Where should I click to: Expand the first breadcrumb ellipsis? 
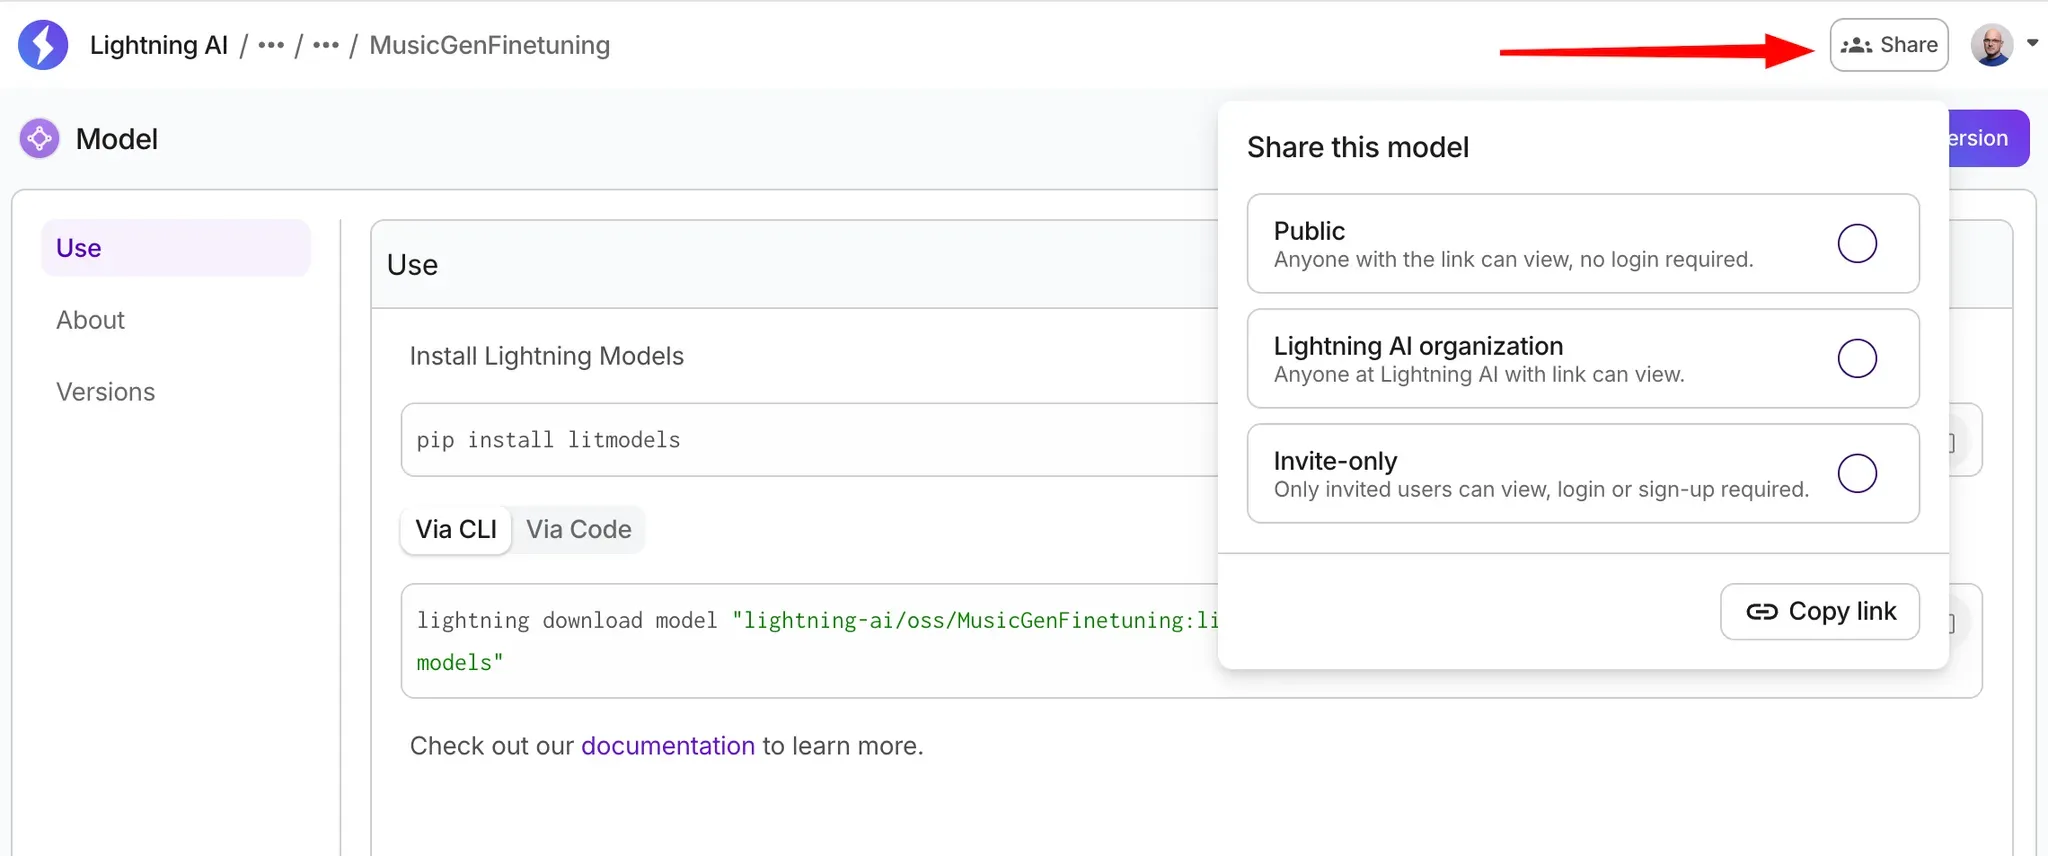[x=271, y=46]
